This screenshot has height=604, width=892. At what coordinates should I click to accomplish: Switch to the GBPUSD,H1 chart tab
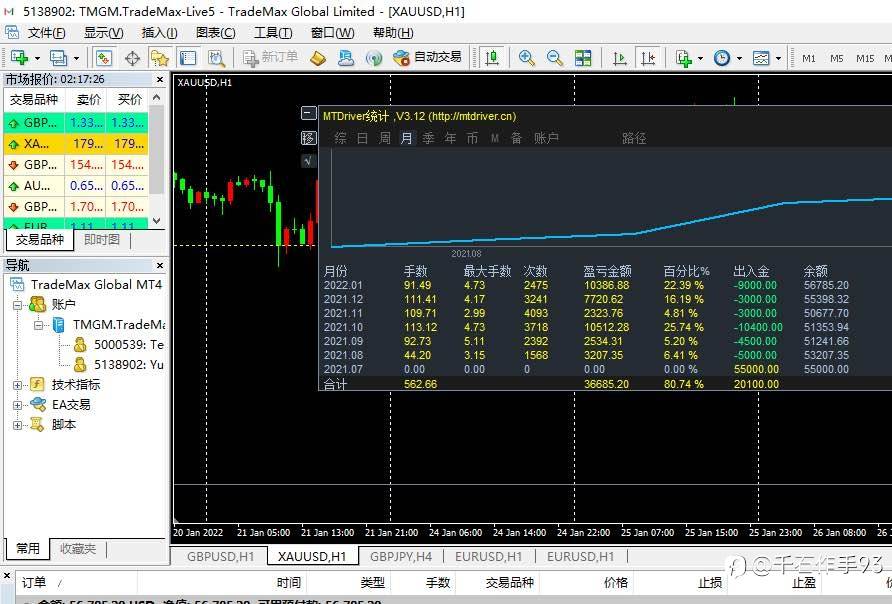click(x=221, y=557)
